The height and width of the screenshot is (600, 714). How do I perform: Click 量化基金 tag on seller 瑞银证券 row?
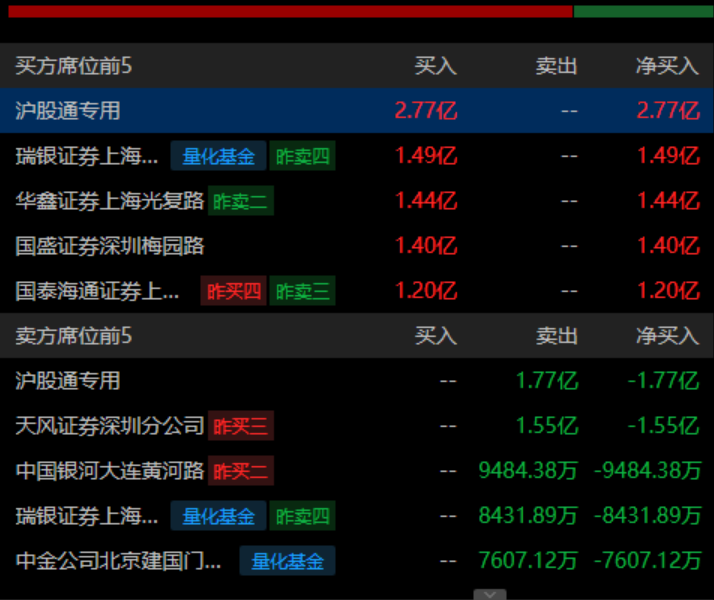click(219, 516)
